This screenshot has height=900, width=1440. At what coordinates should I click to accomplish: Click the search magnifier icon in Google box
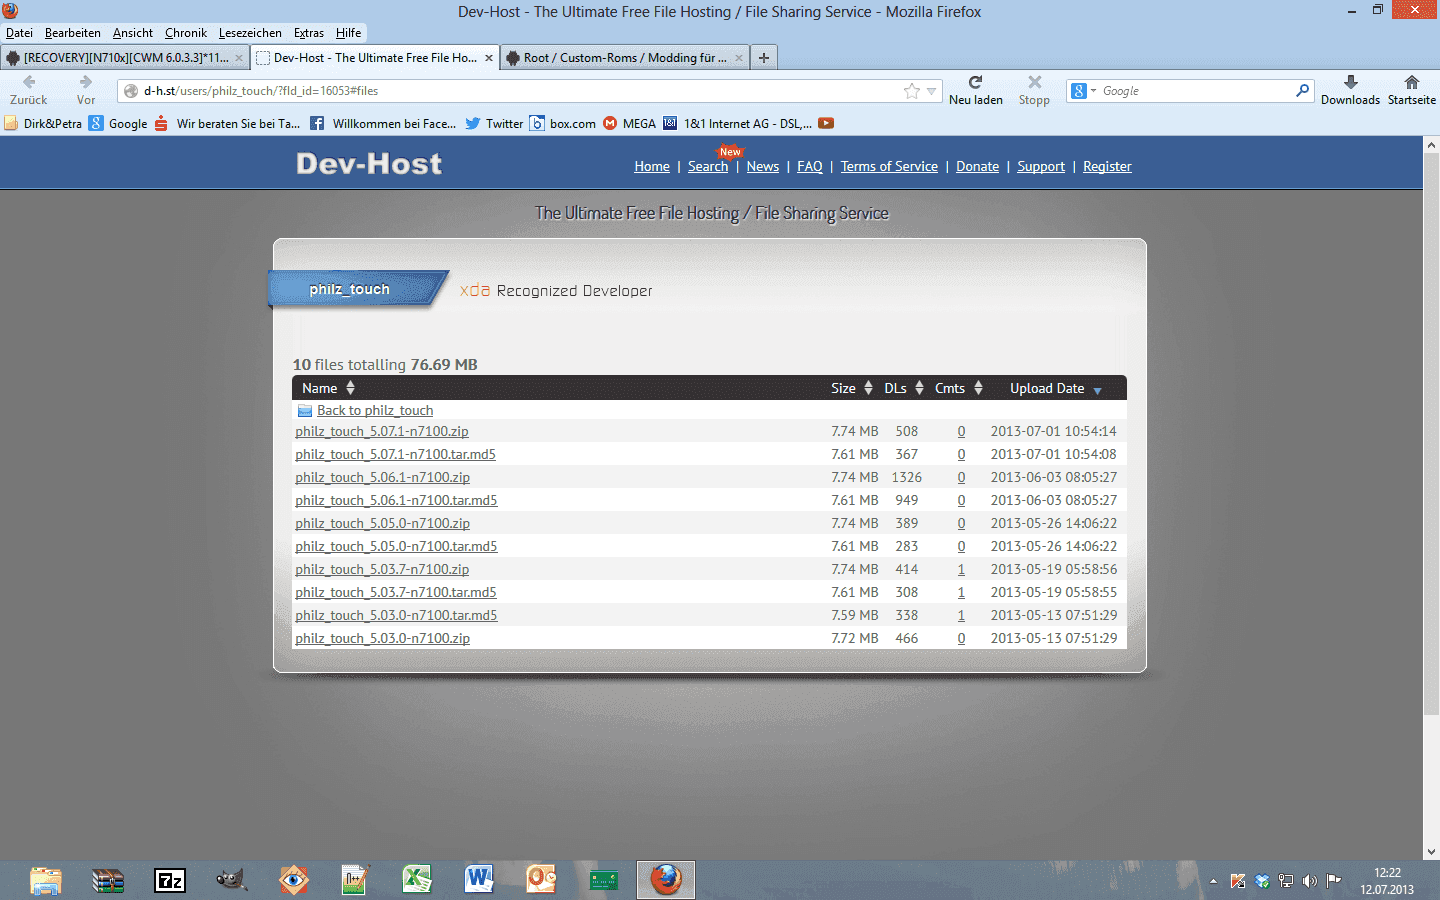point(1302,90)
